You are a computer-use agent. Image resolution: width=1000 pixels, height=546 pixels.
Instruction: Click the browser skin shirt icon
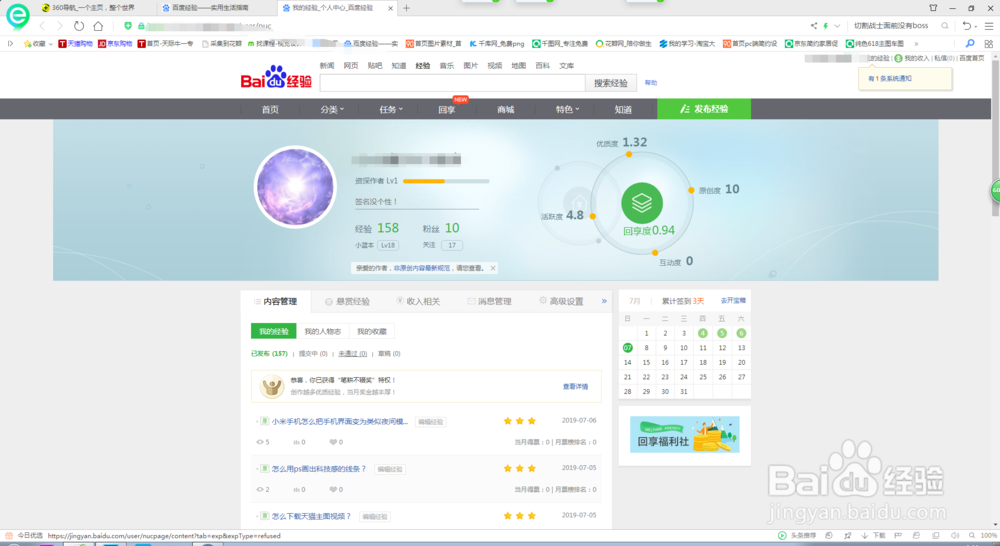[x=933, y=8]
